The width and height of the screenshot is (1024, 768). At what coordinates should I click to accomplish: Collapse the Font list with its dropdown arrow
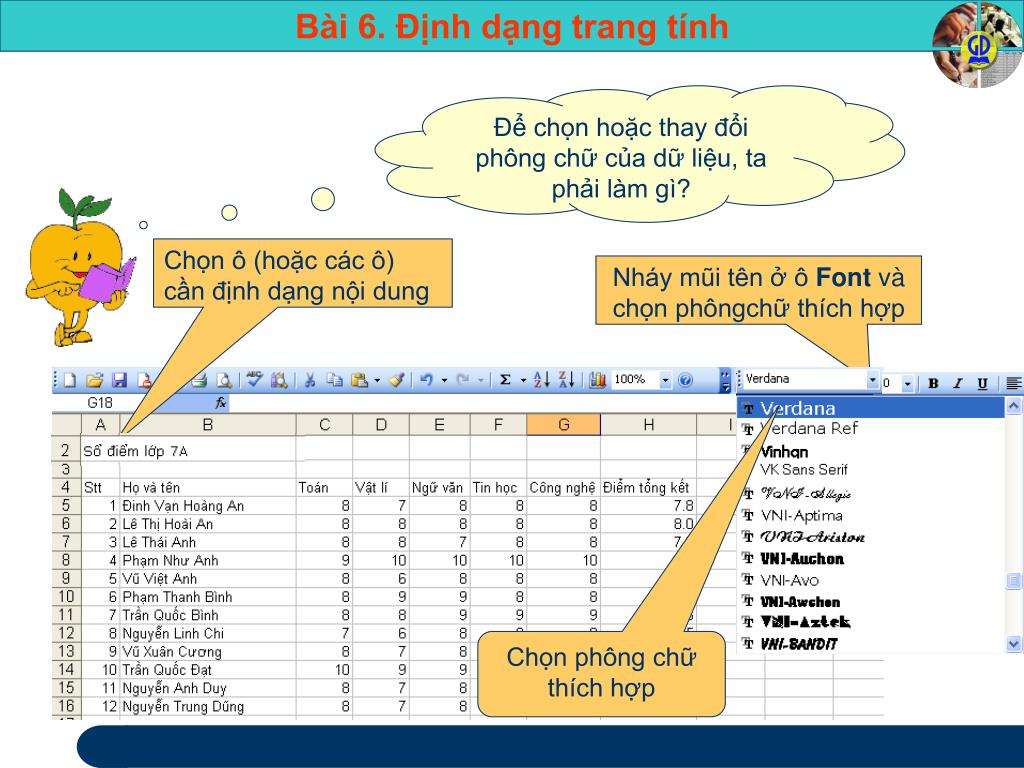pos(872,379)
